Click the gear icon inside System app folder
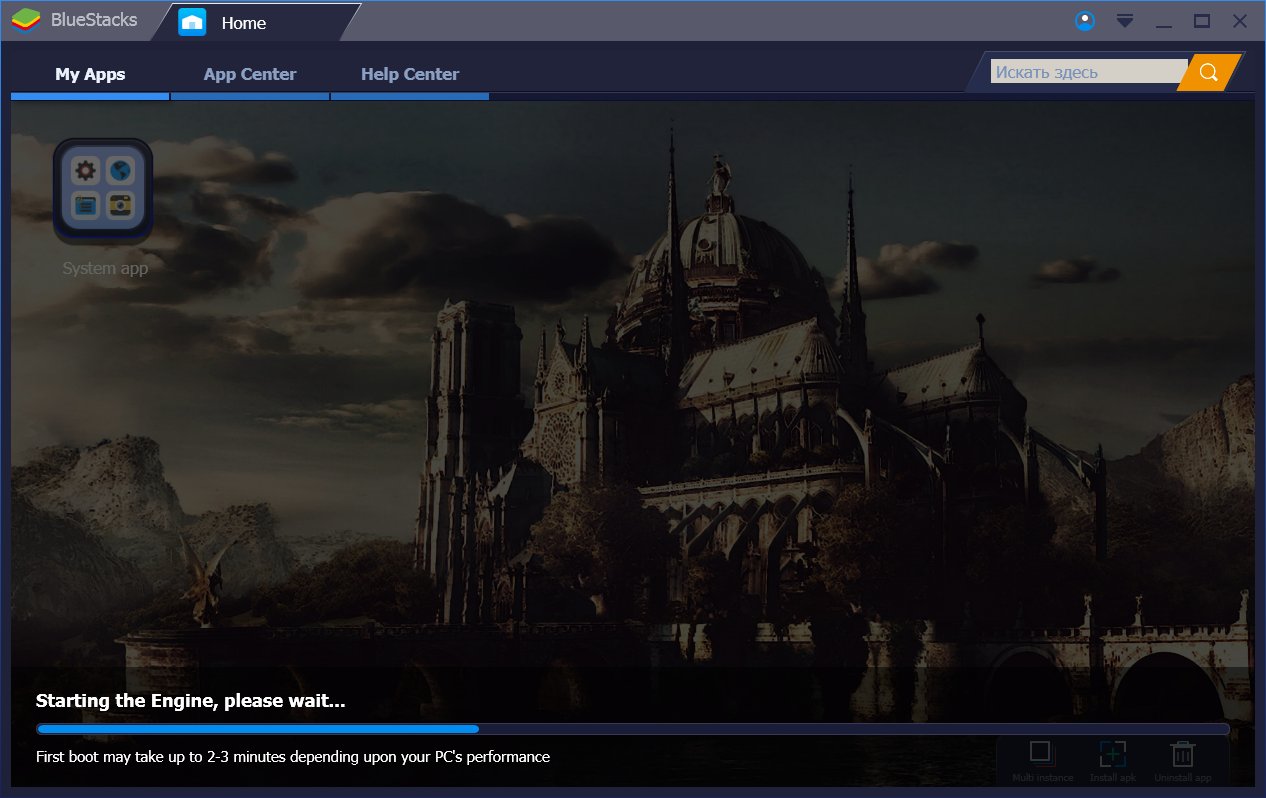 click(86, 171)
